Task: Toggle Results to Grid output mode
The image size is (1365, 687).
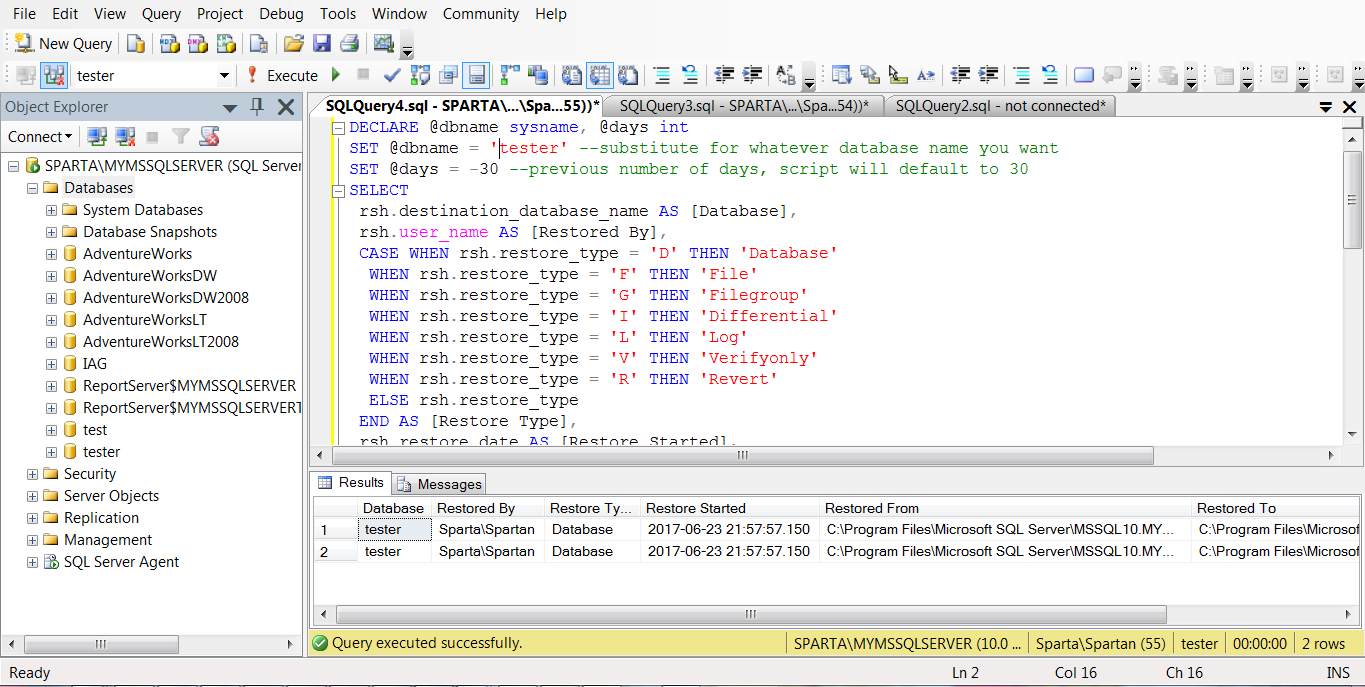Action: click(599, 75)
